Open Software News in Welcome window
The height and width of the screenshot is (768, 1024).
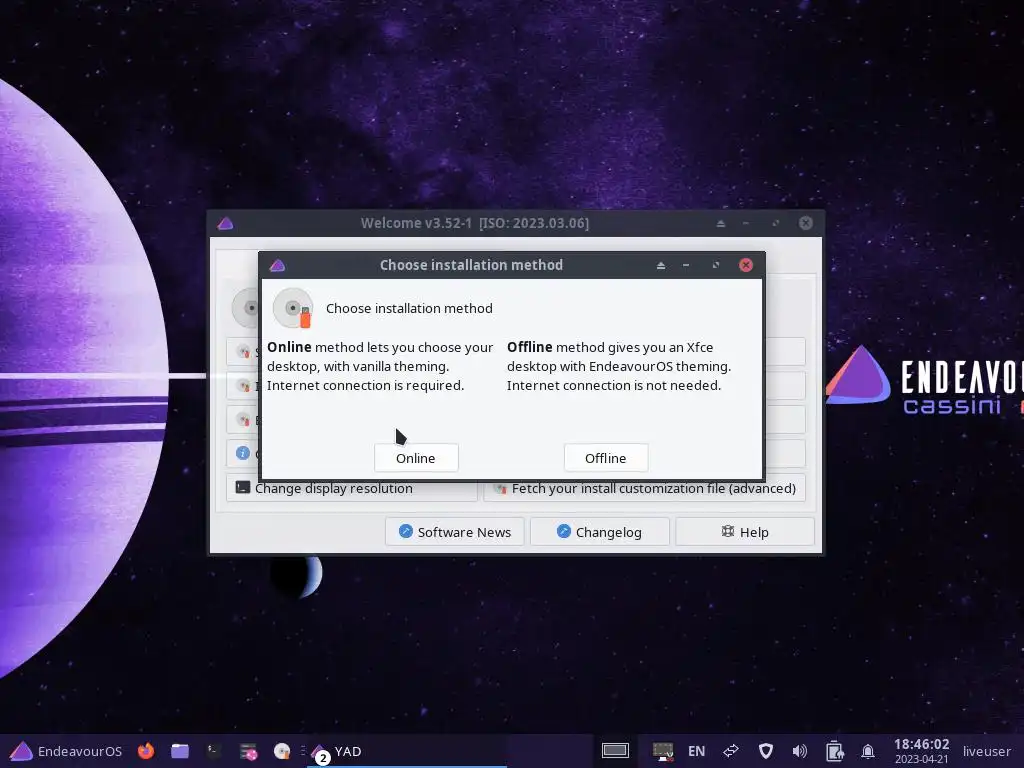(455, 532)
